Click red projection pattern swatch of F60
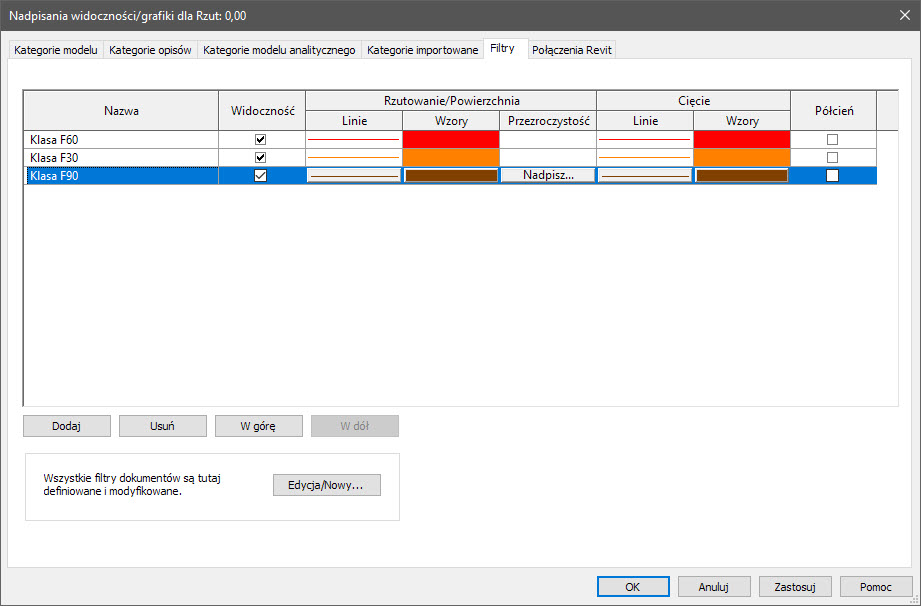Screen dimensions: 921x606 tap(451, 140)
